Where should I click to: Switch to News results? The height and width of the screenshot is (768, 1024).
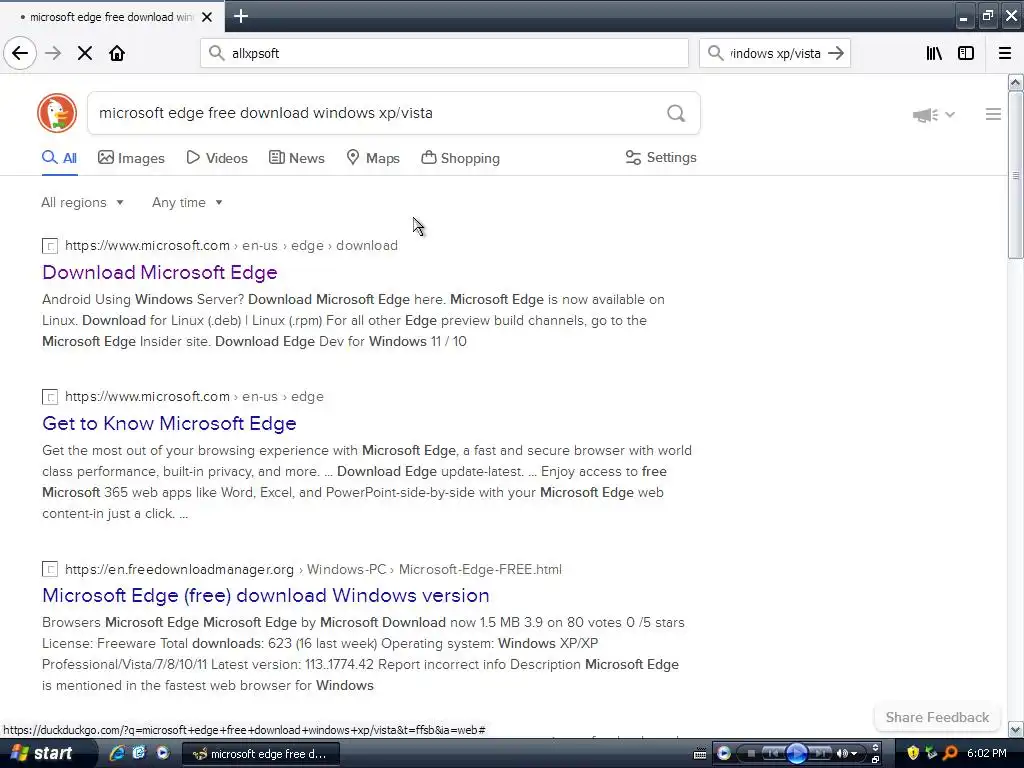point(296,158)
